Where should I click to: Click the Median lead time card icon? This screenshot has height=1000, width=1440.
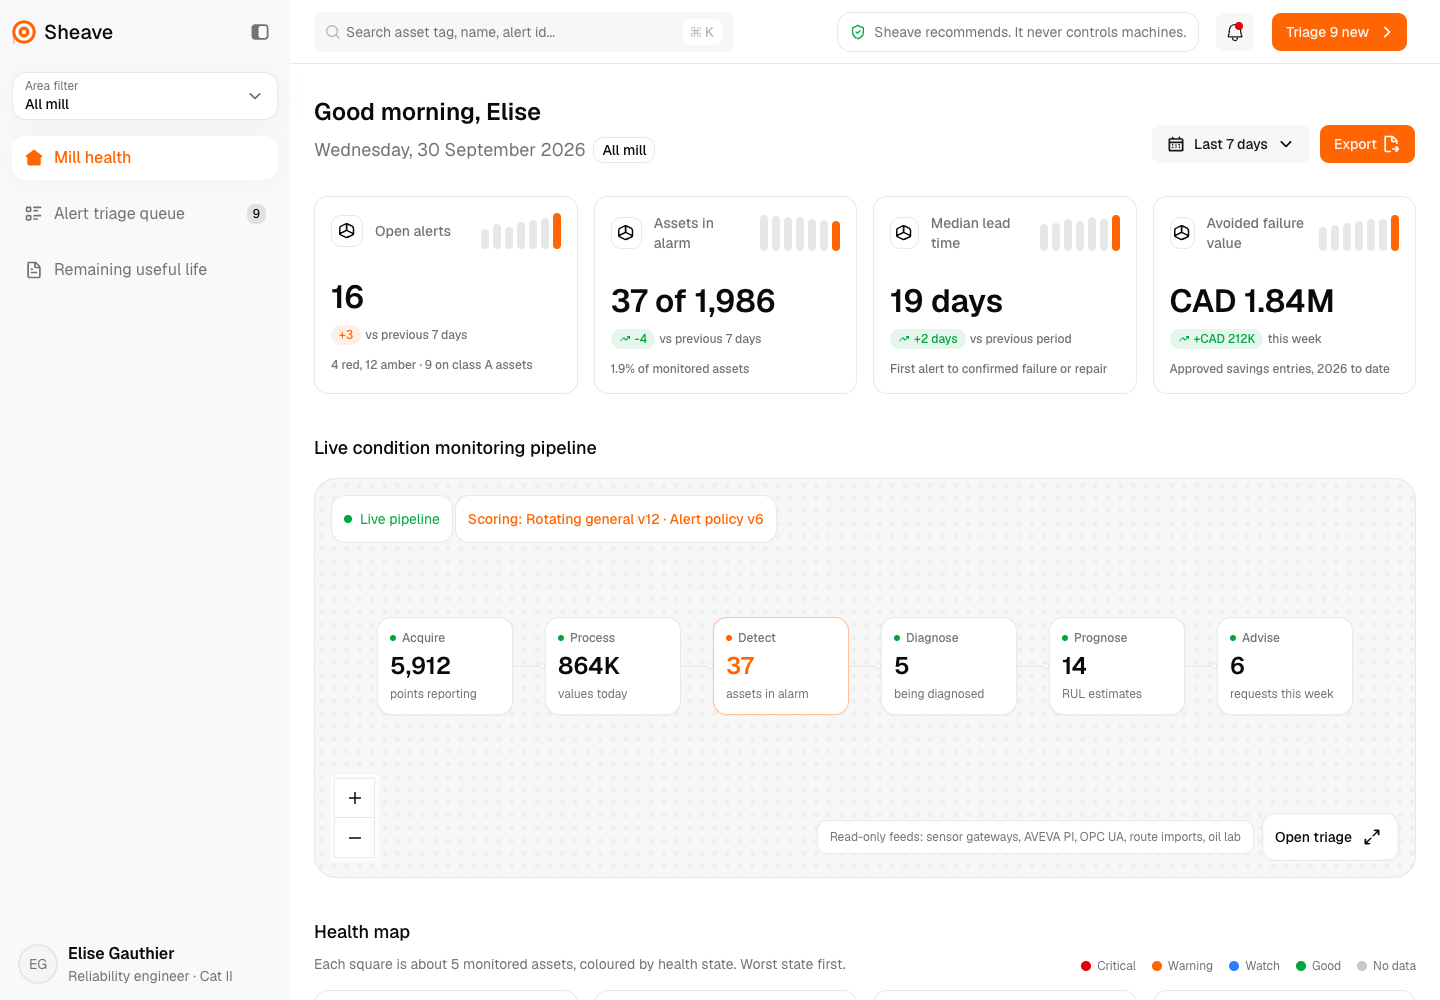tap(904, 233)
